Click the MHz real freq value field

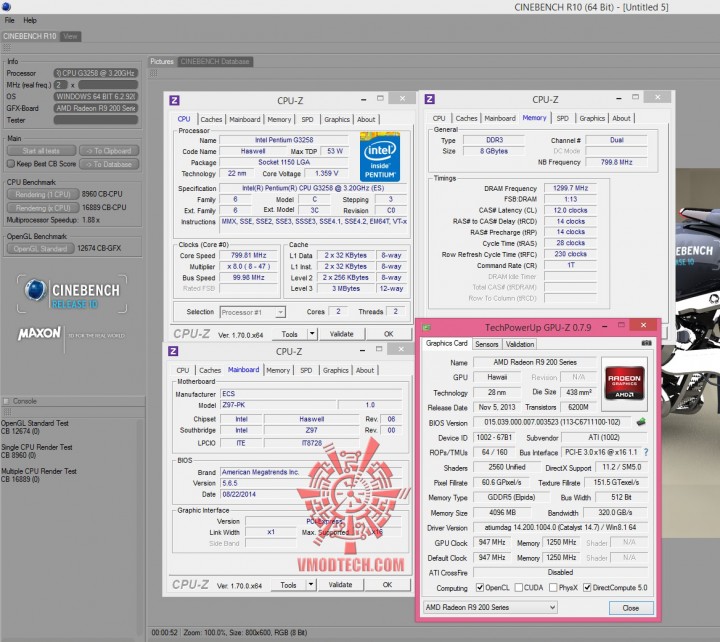coord(108,84)
